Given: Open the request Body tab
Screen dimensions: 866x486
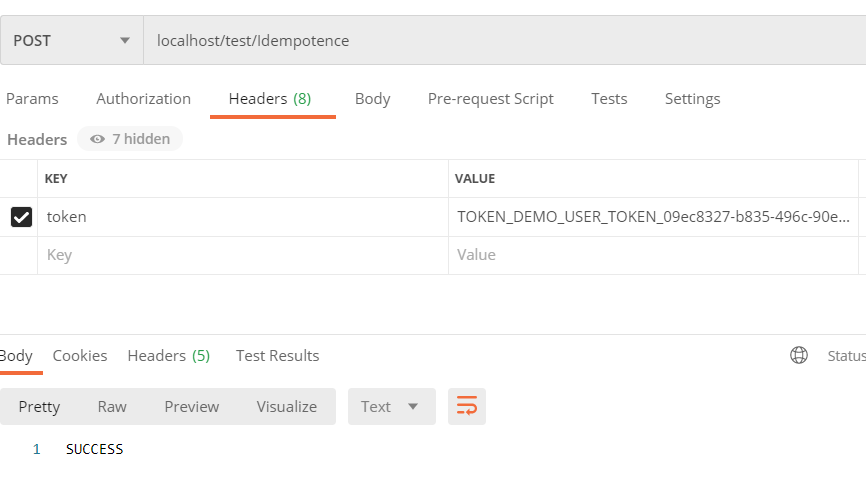Looking at the screenshot, I should pyautogui.click(x=373, y=99).
